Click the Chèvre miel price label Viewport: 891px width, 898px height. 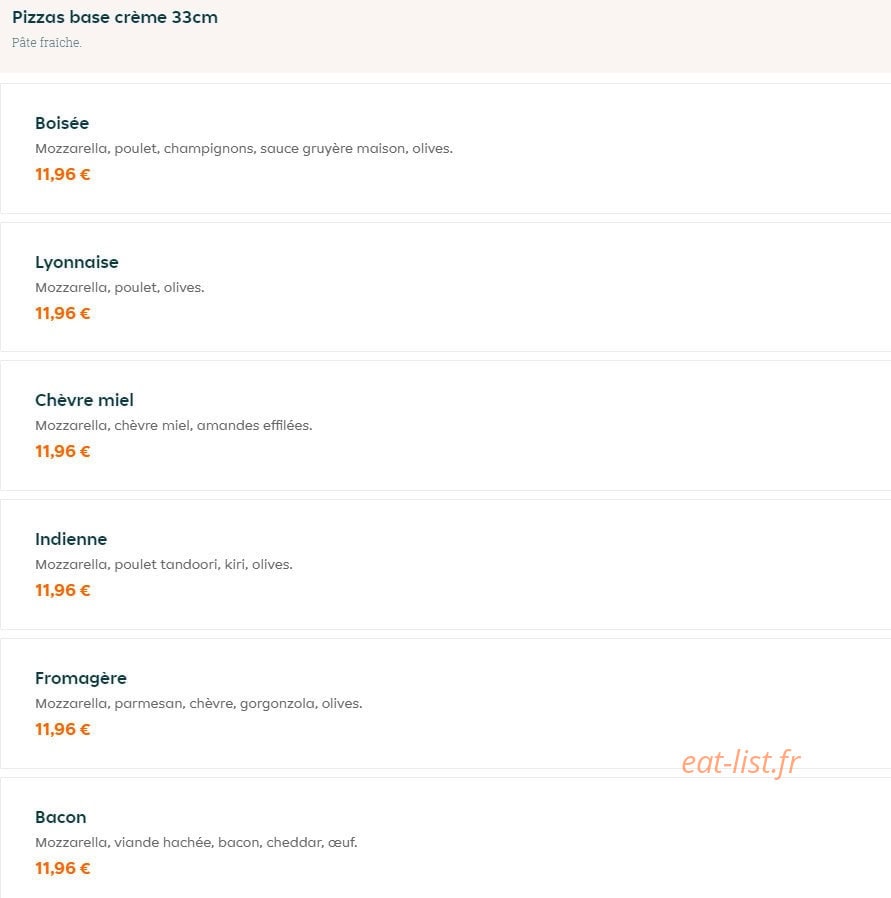[63, 451]
